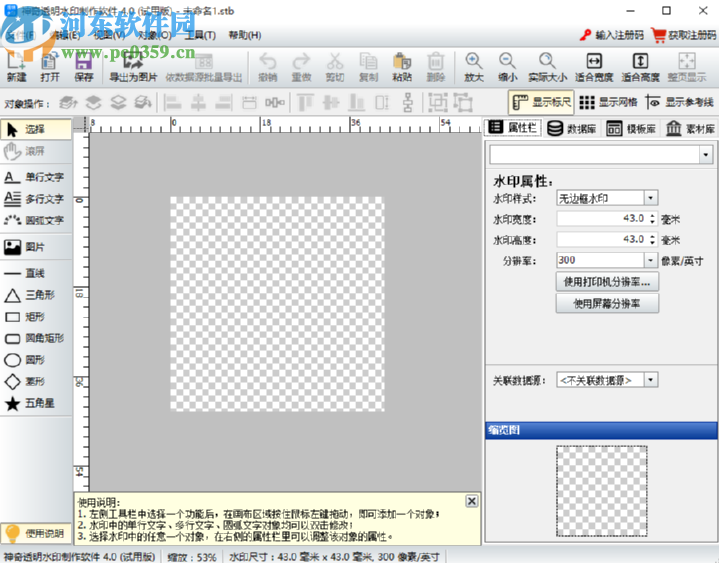Toggle 显示网格 grid display
Viewport: 719px width, 563px height.
coord(609,102)
